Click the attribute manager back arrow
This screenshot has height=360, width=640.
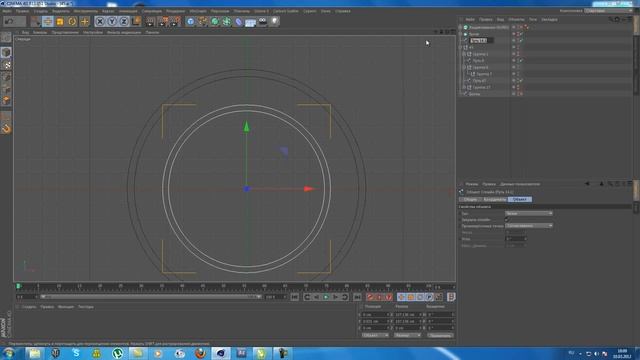pos(587,184)
